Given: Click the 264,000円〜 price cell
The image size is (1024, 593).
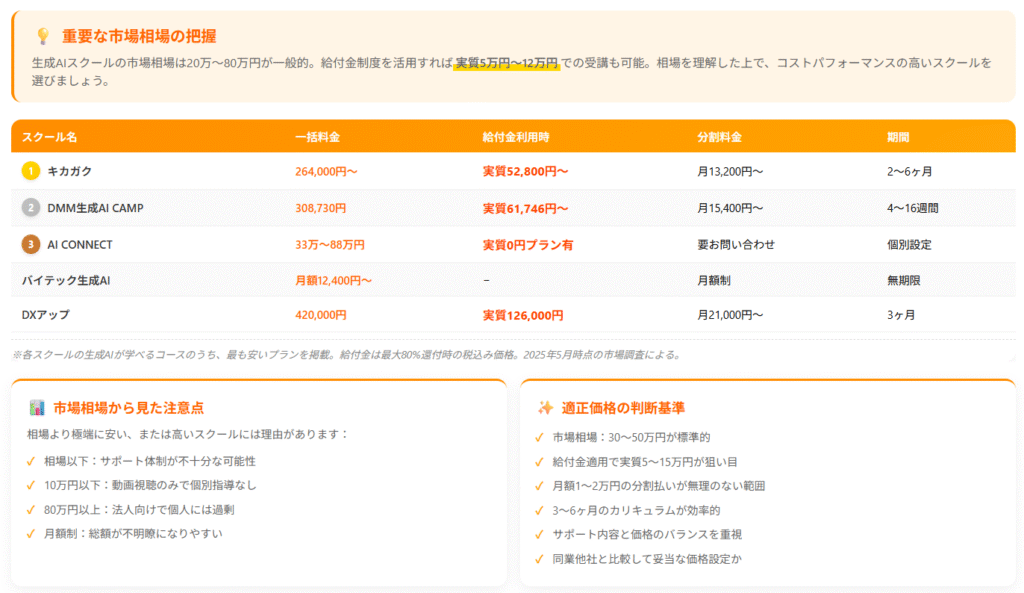Looking at the screenshot, I should pos(327,171).
